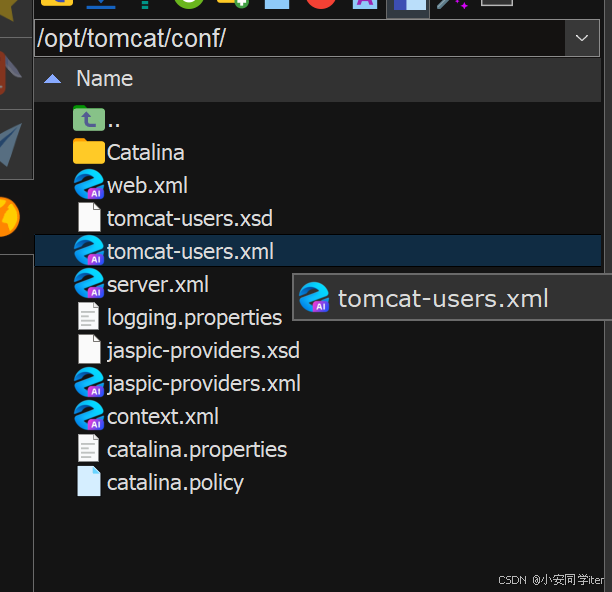Select the web.xml file icon

89,186
